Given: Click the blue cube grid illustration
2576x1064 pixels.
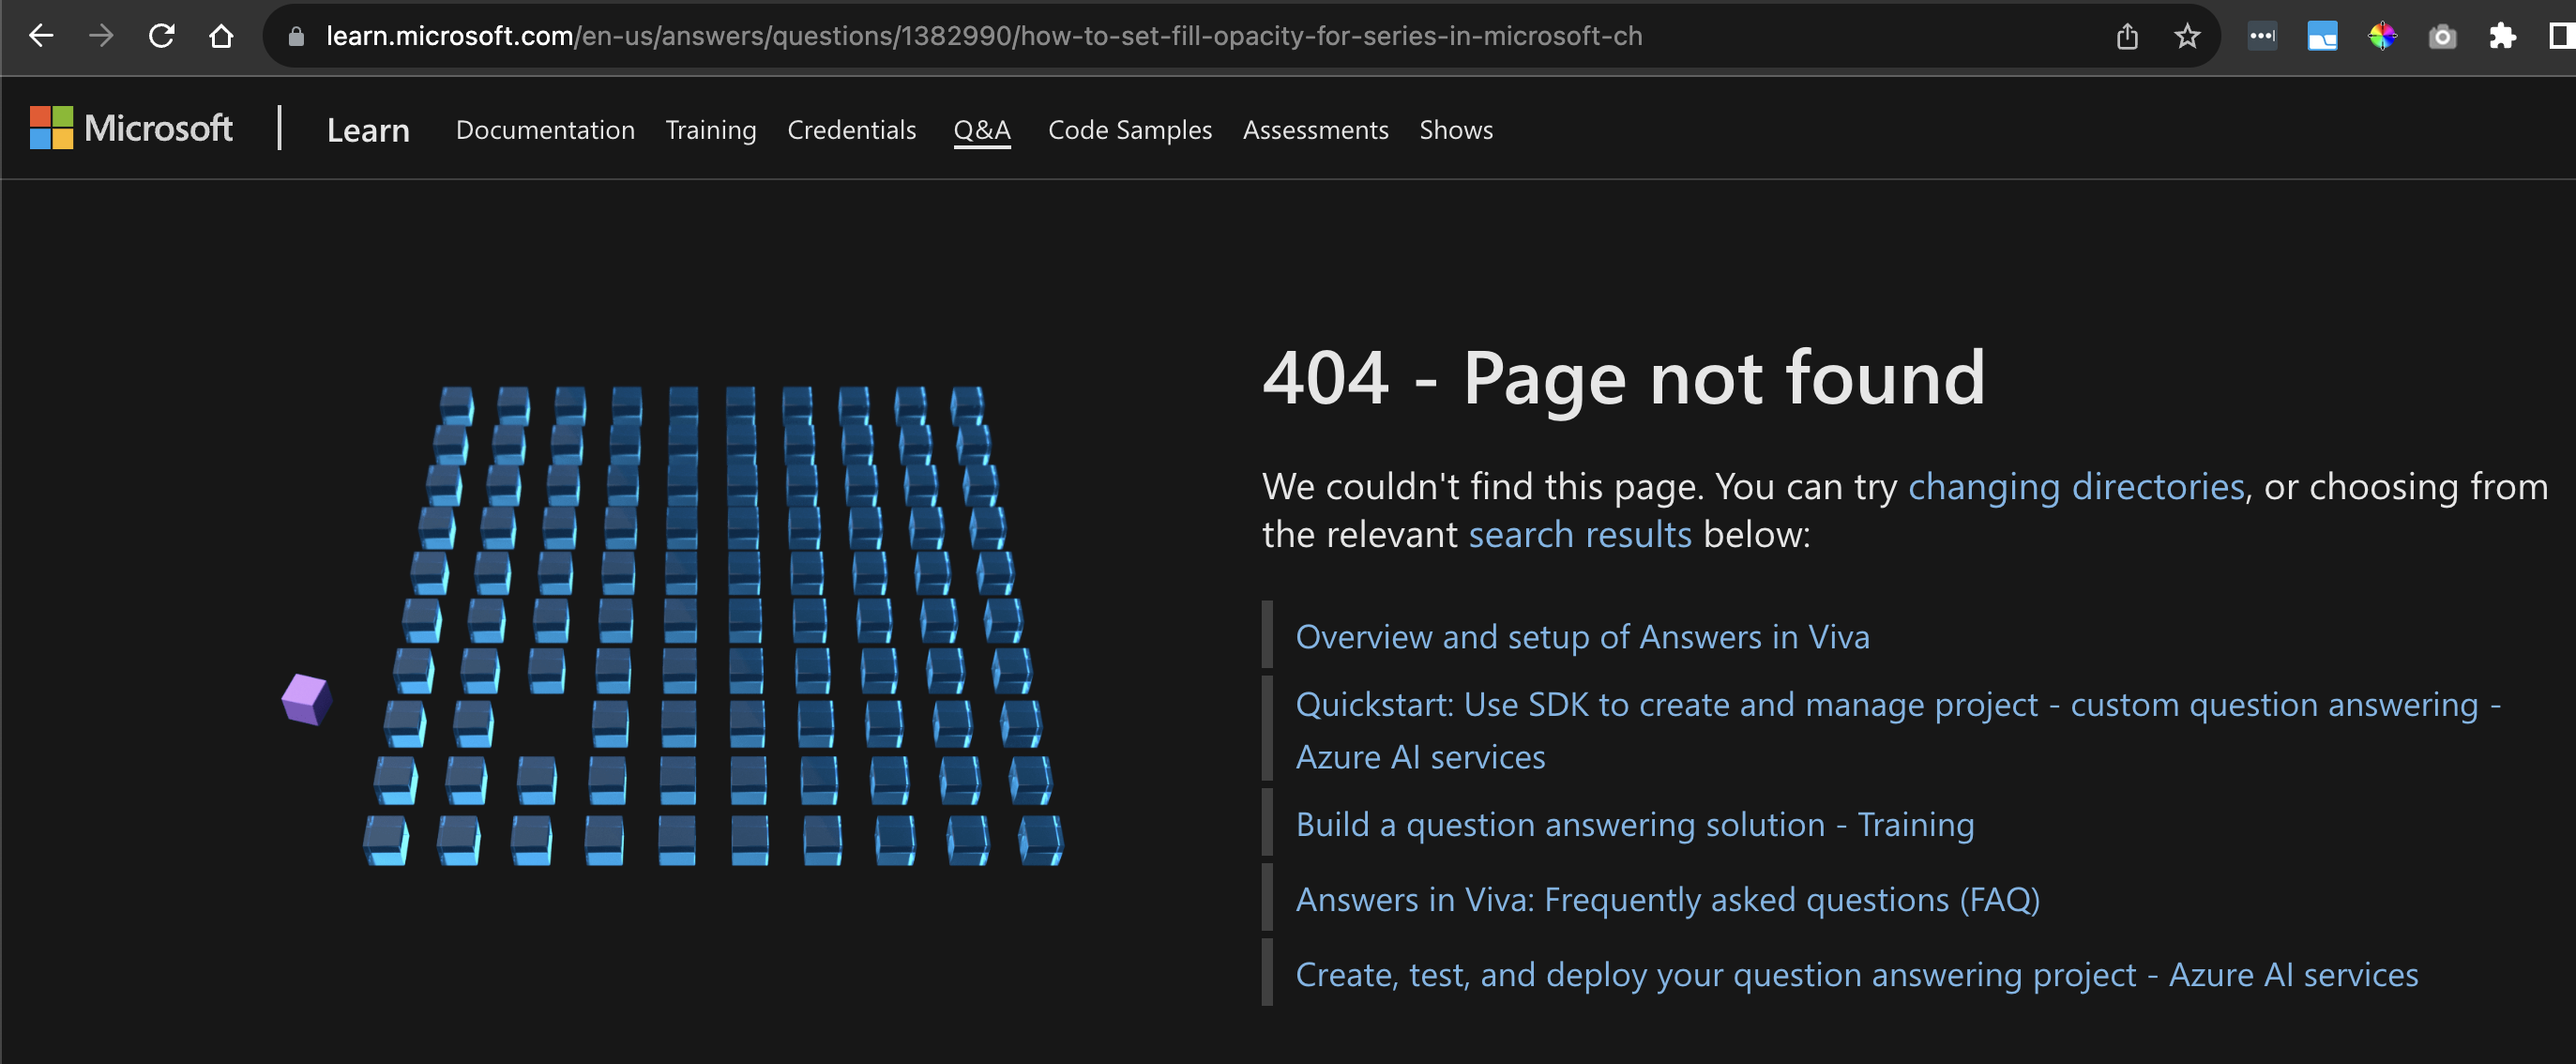Looking at the screenshot, I should [x=712, y=626].
